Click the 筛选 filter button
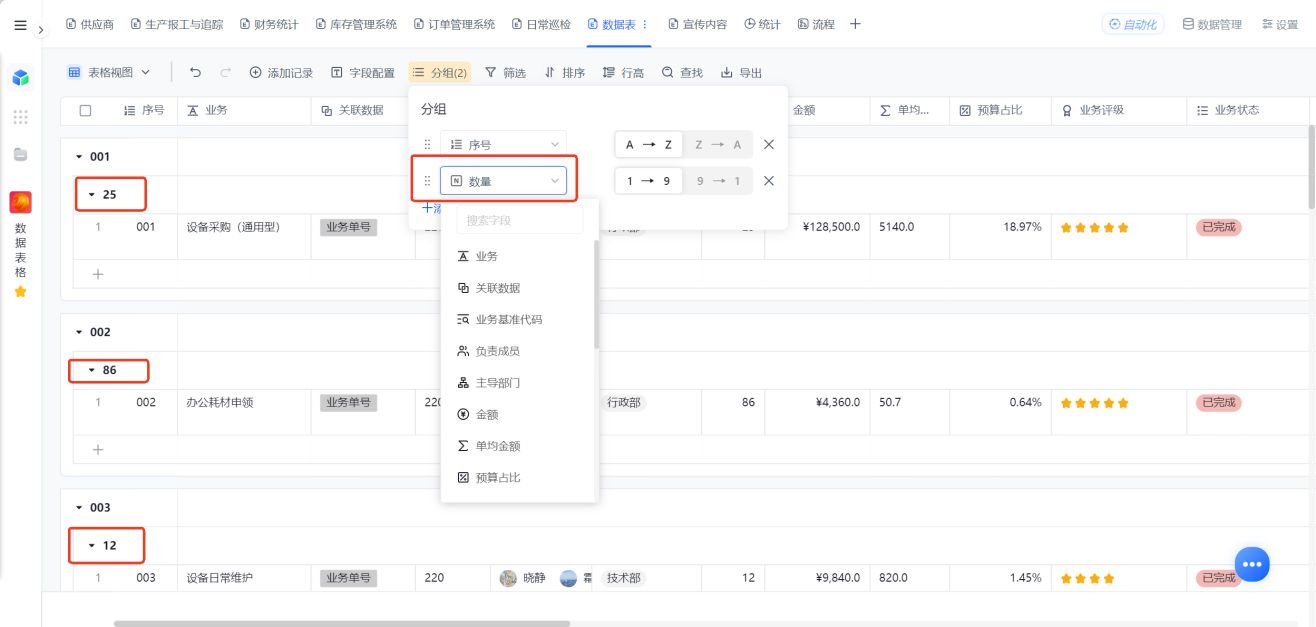This screenshot has height=627, width=1316. point(505,72)
